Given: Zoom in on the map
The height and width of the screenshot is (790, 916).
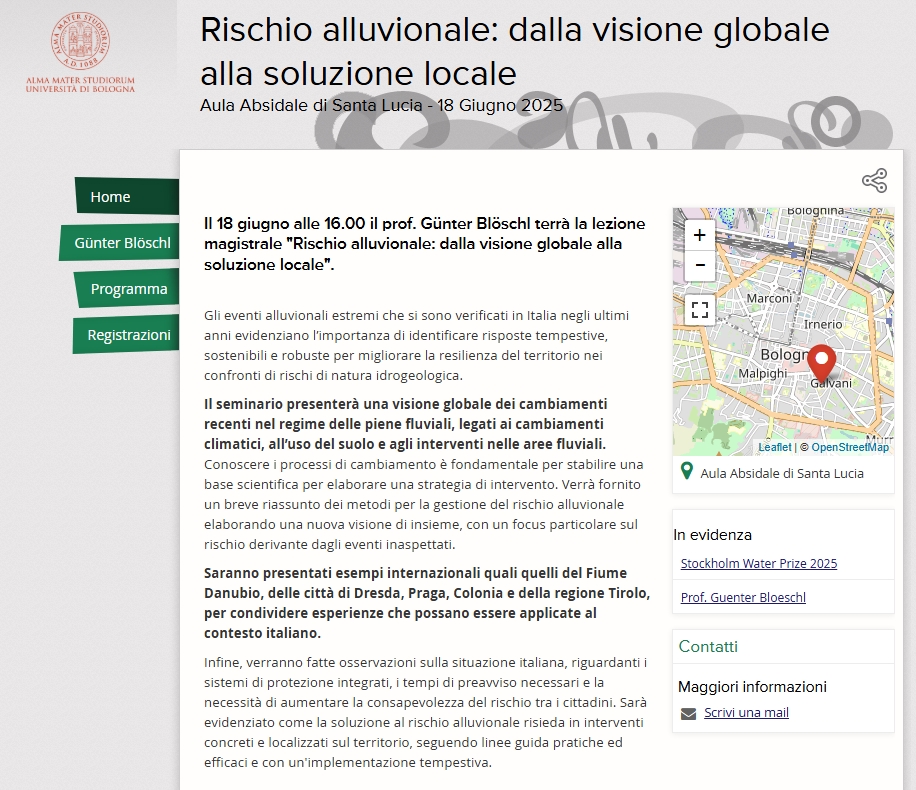Looking at the screenshot, I should 699,235.
